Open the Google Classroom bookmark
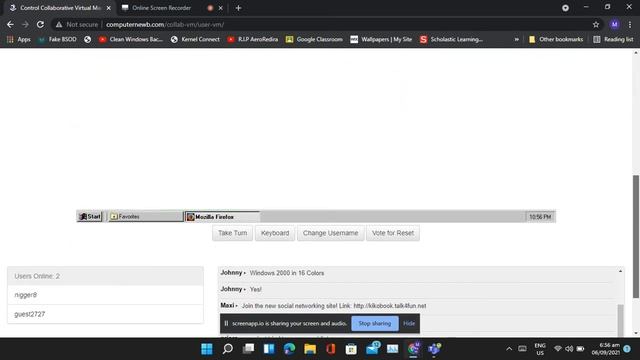The height and width of the screenshot is (360, 640). pyautogui.click(x=314, y=39)
